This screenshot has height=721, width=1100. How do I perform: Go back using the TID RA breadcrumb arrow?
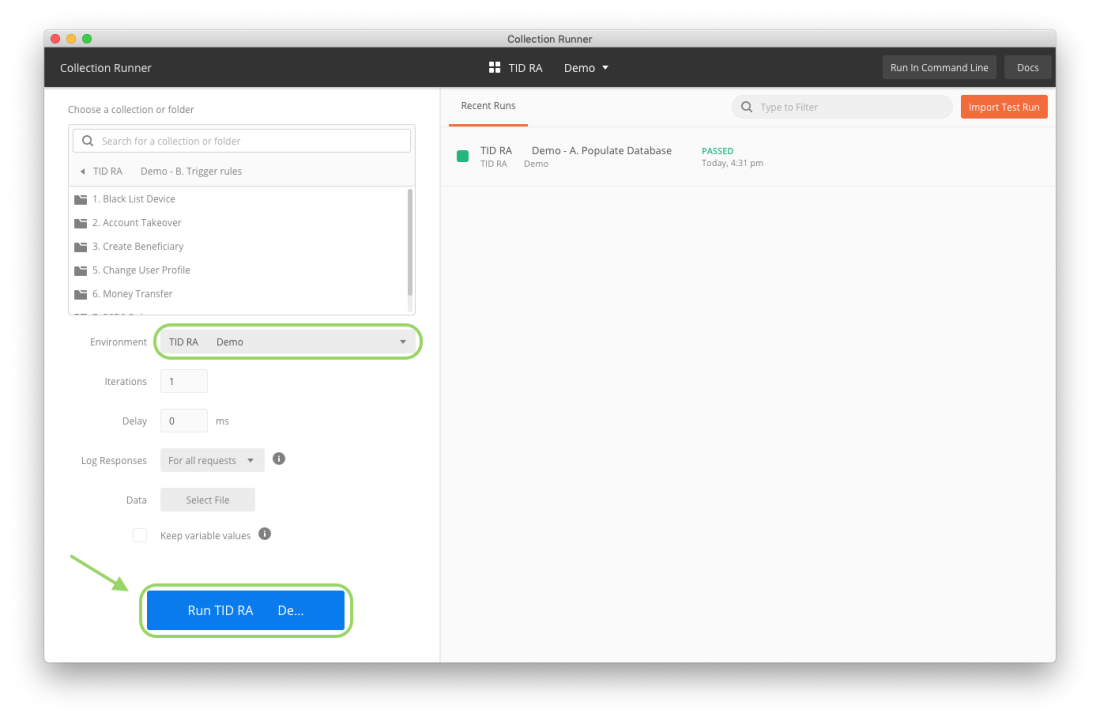point(83,171)
